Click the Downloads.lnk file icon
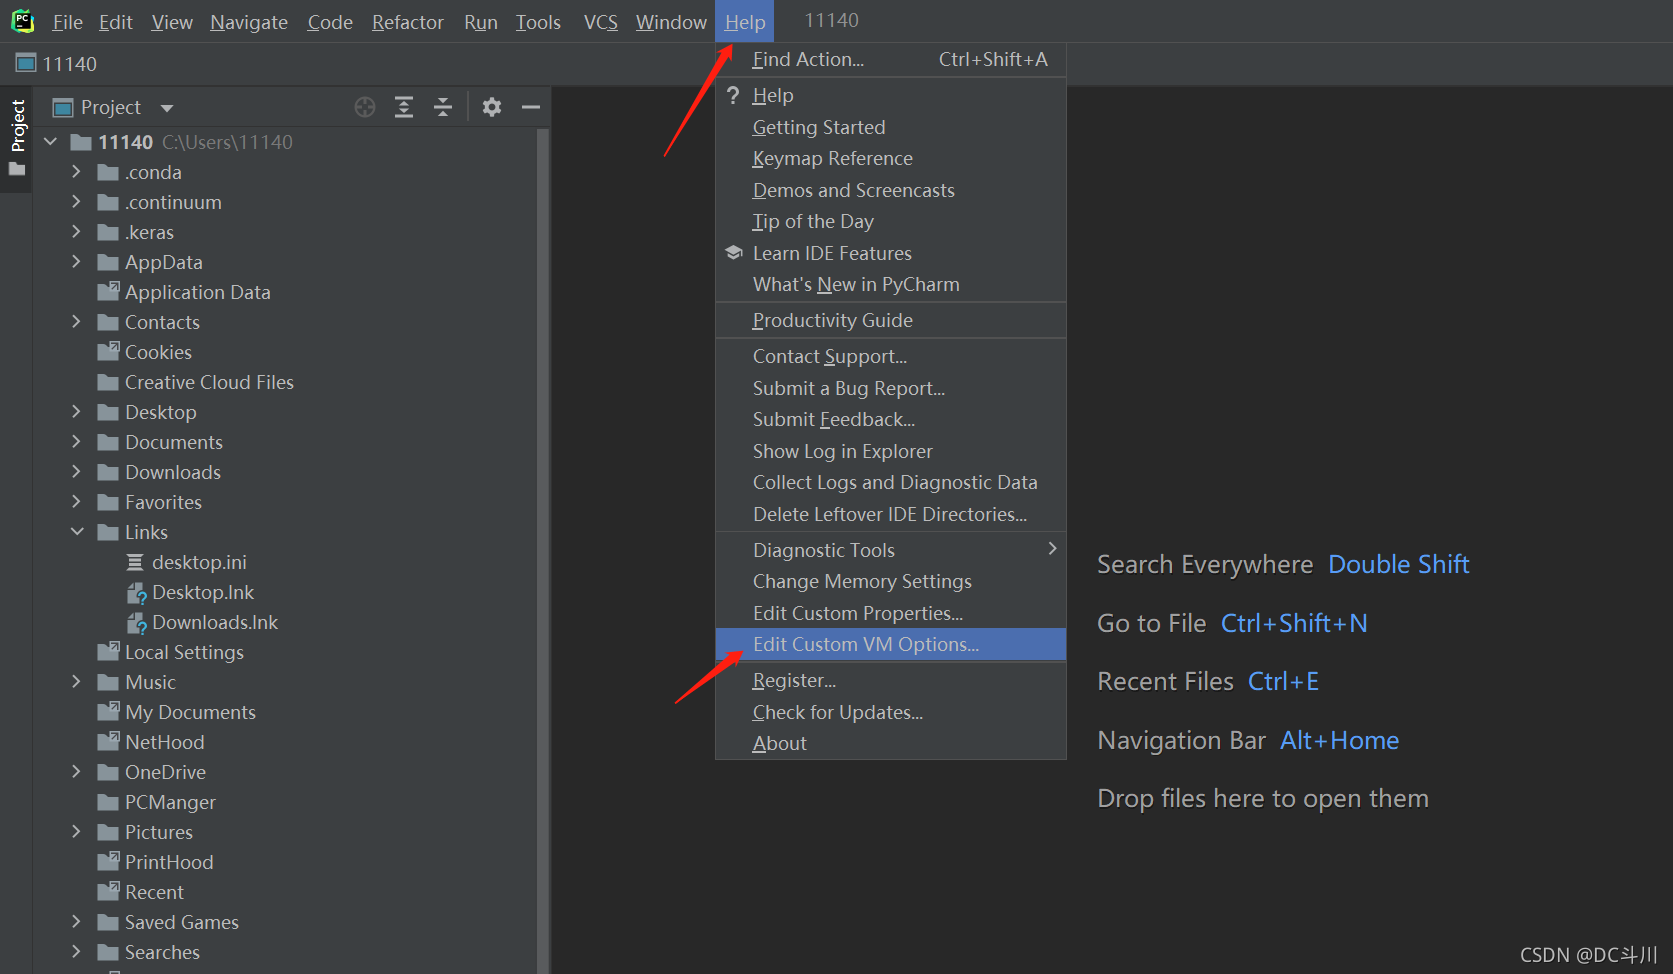The width and height of the screenshot is (1673, 974). click(x=137, y=623)
